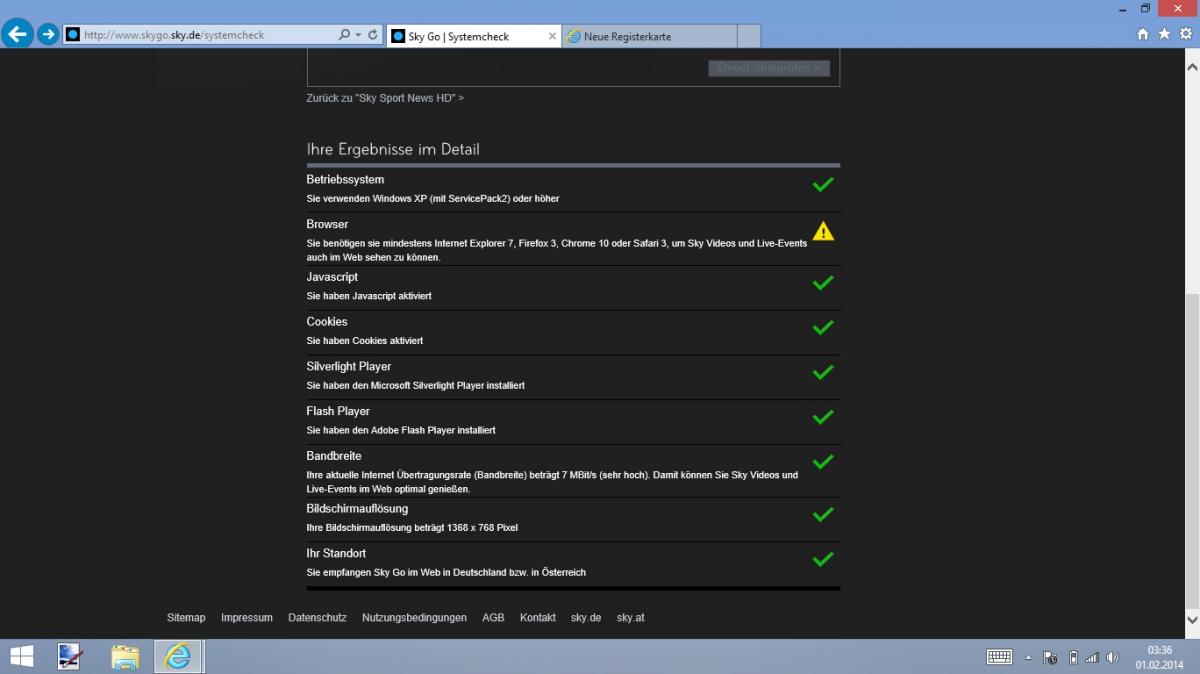Click the Ihre Ergebnisse im Detail heading
The width and height of the screenshot is (1200, 674).
pos(393,149)
